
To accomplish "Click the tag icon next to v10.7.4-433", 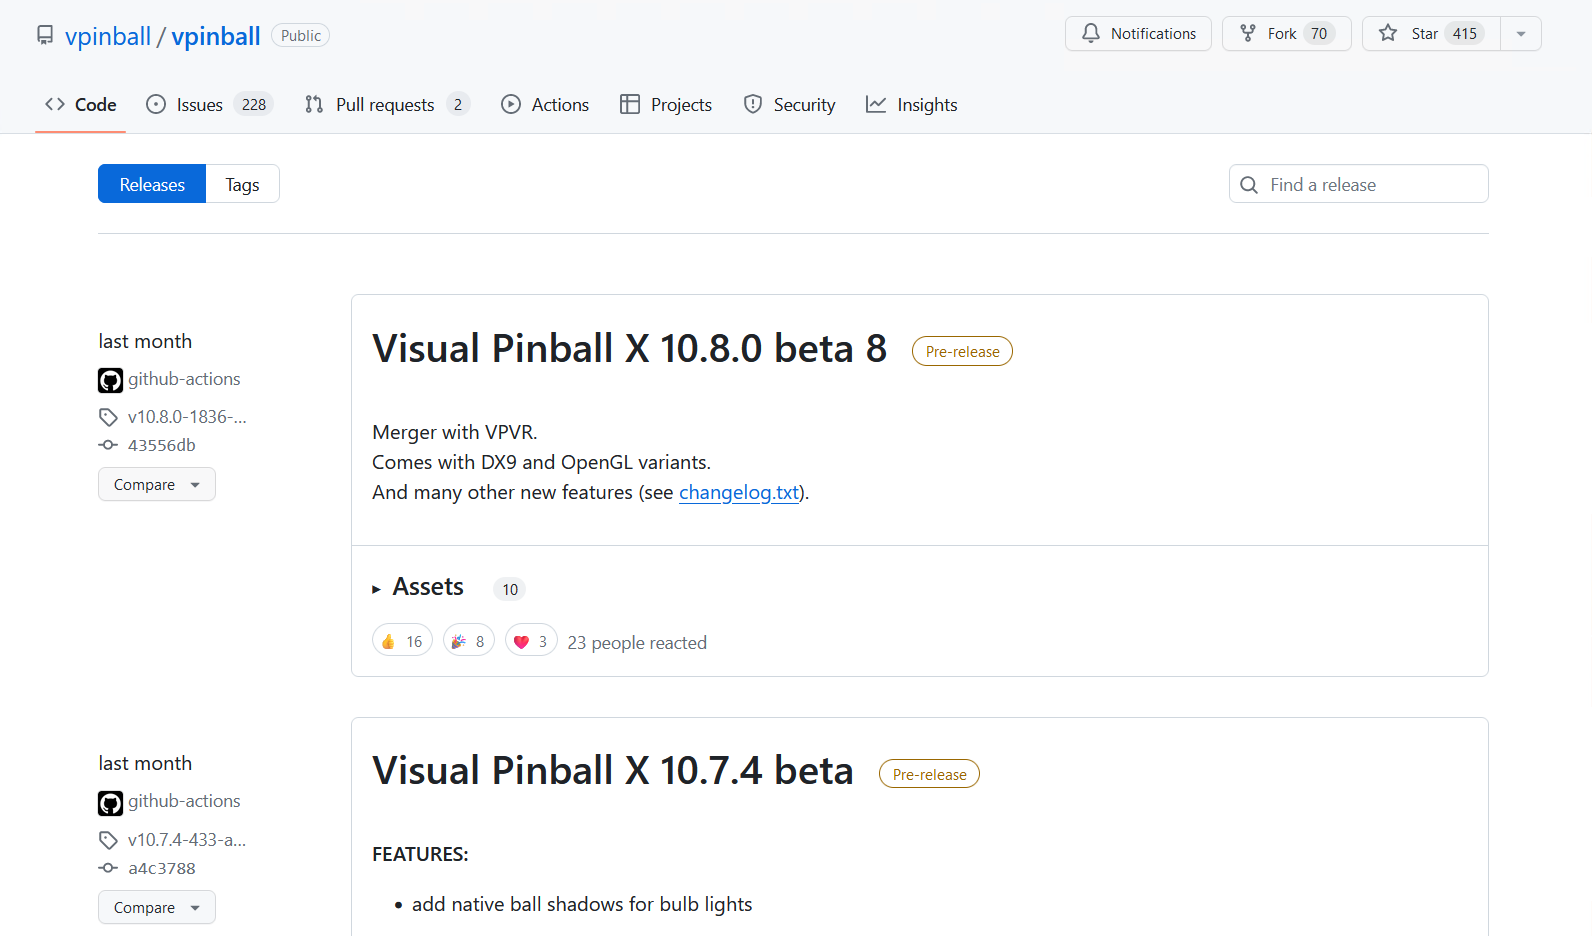I will [108, 840].
